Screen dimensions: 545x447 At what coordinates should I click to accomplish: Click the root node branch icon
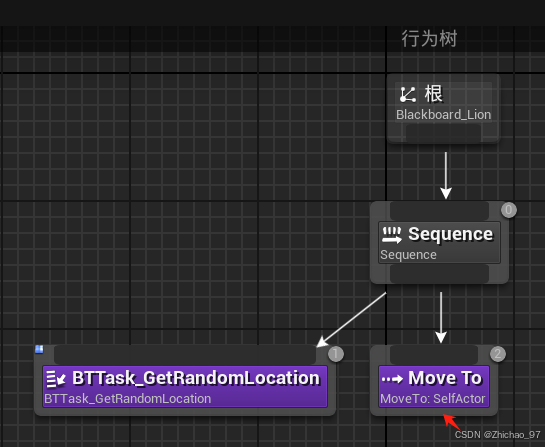click(407, 95)
